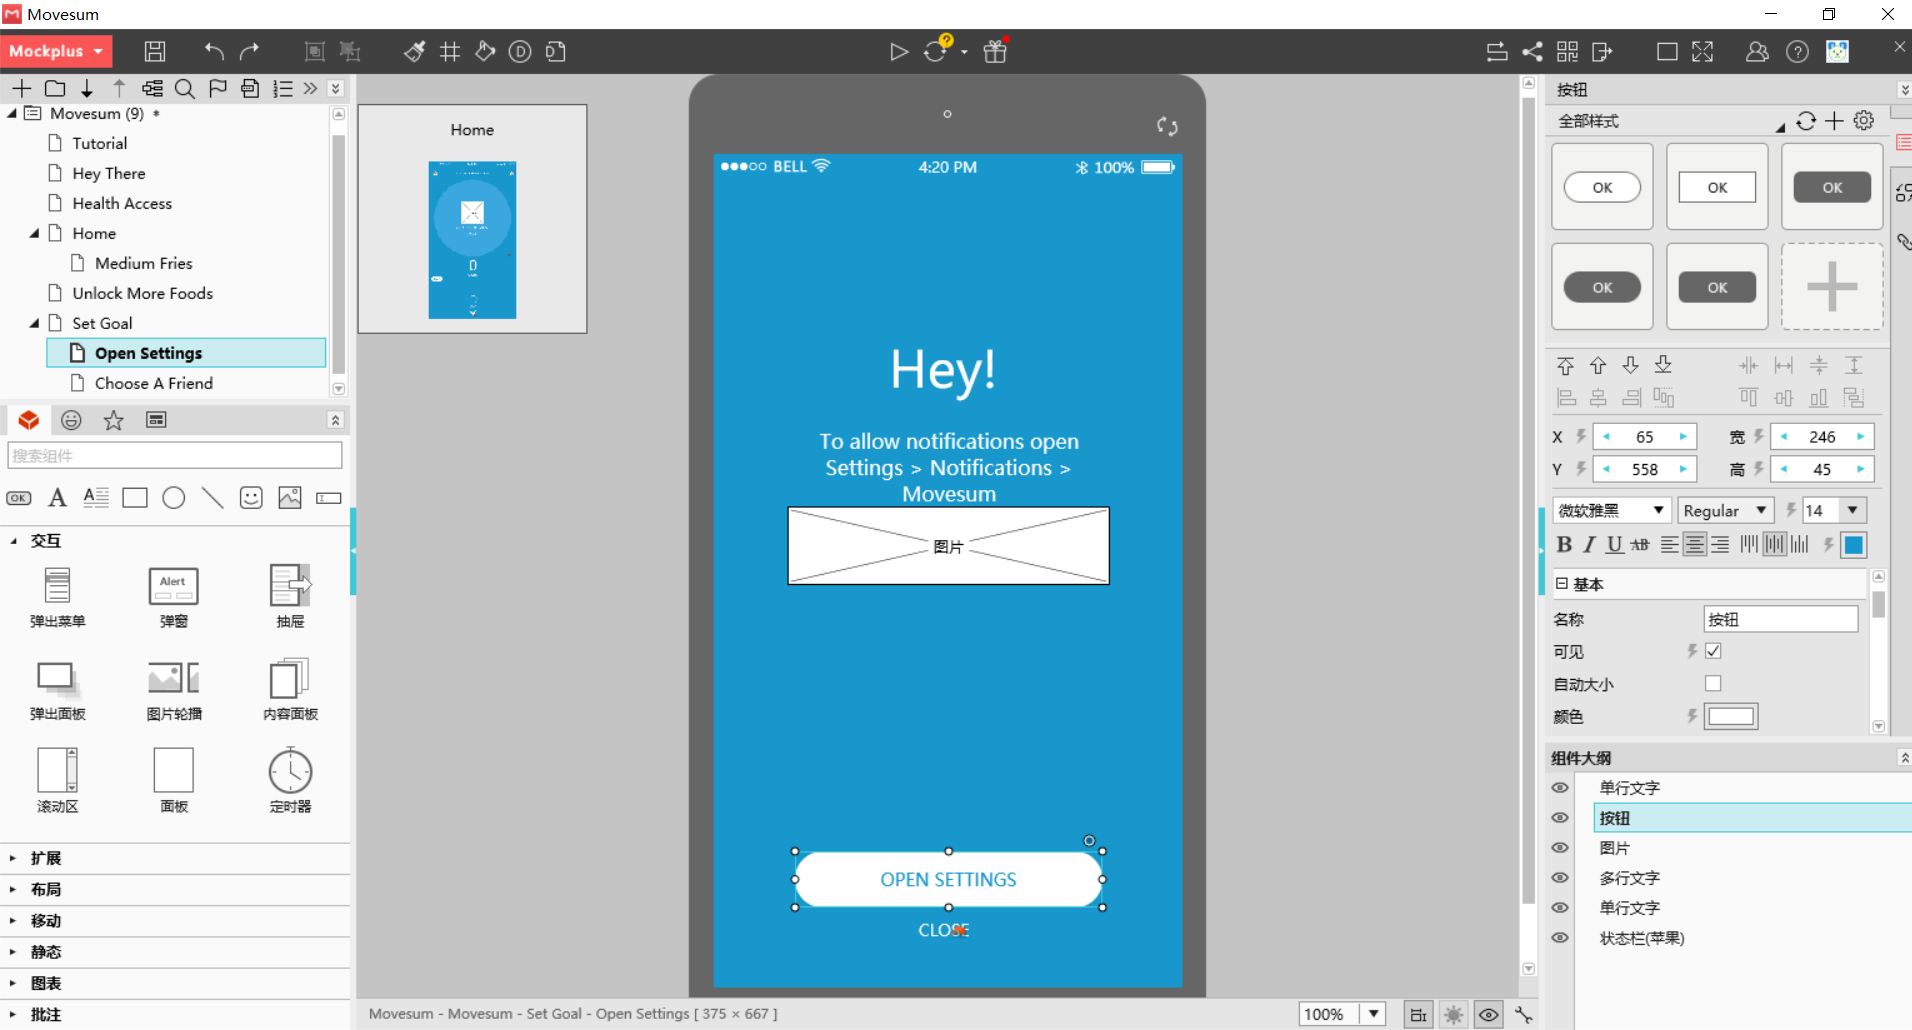Open the Mockplus main menu dropdown
This screenshot has width=1912, height=1030.
click(56, 51)
